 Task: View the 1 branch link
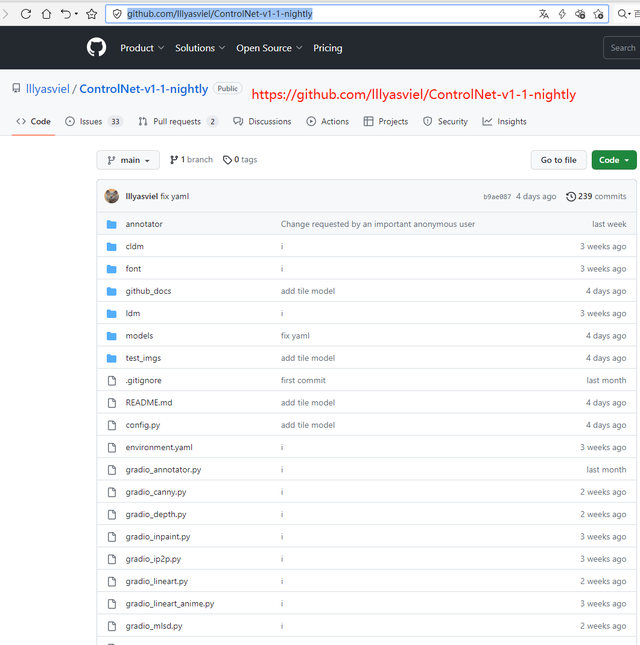point(191,160)
